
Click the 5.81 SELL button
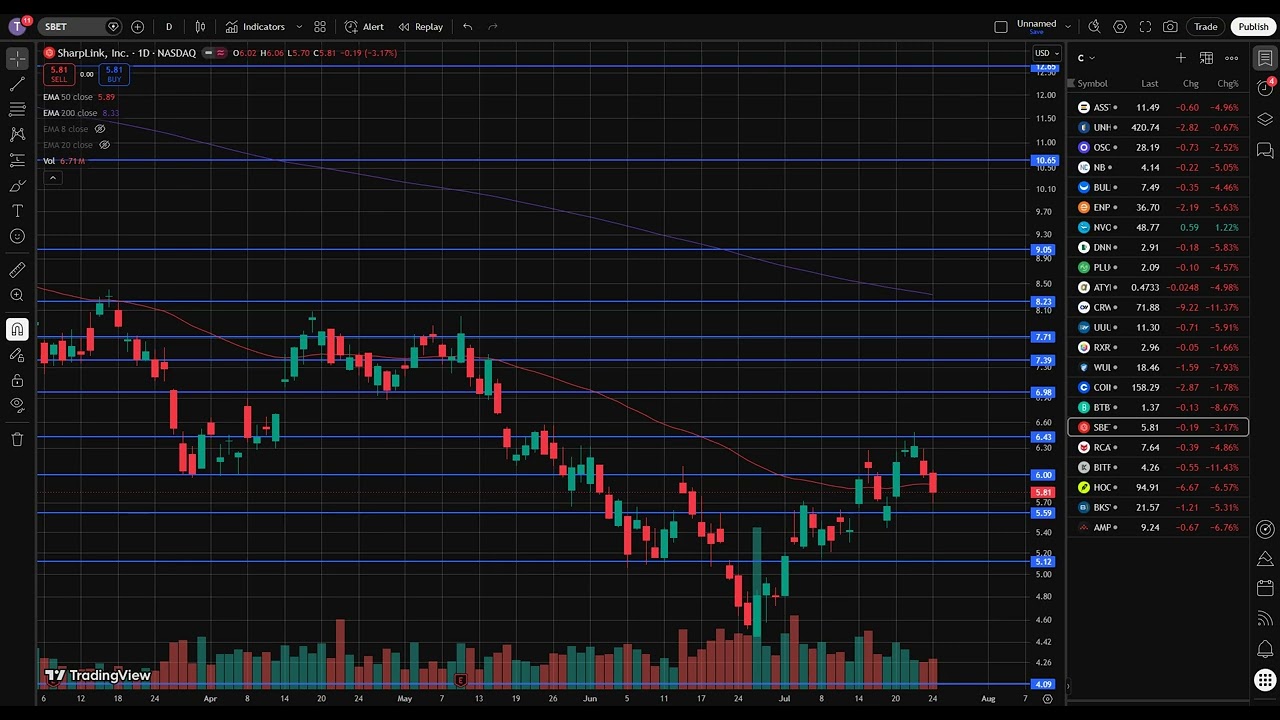tap(59, 74)
